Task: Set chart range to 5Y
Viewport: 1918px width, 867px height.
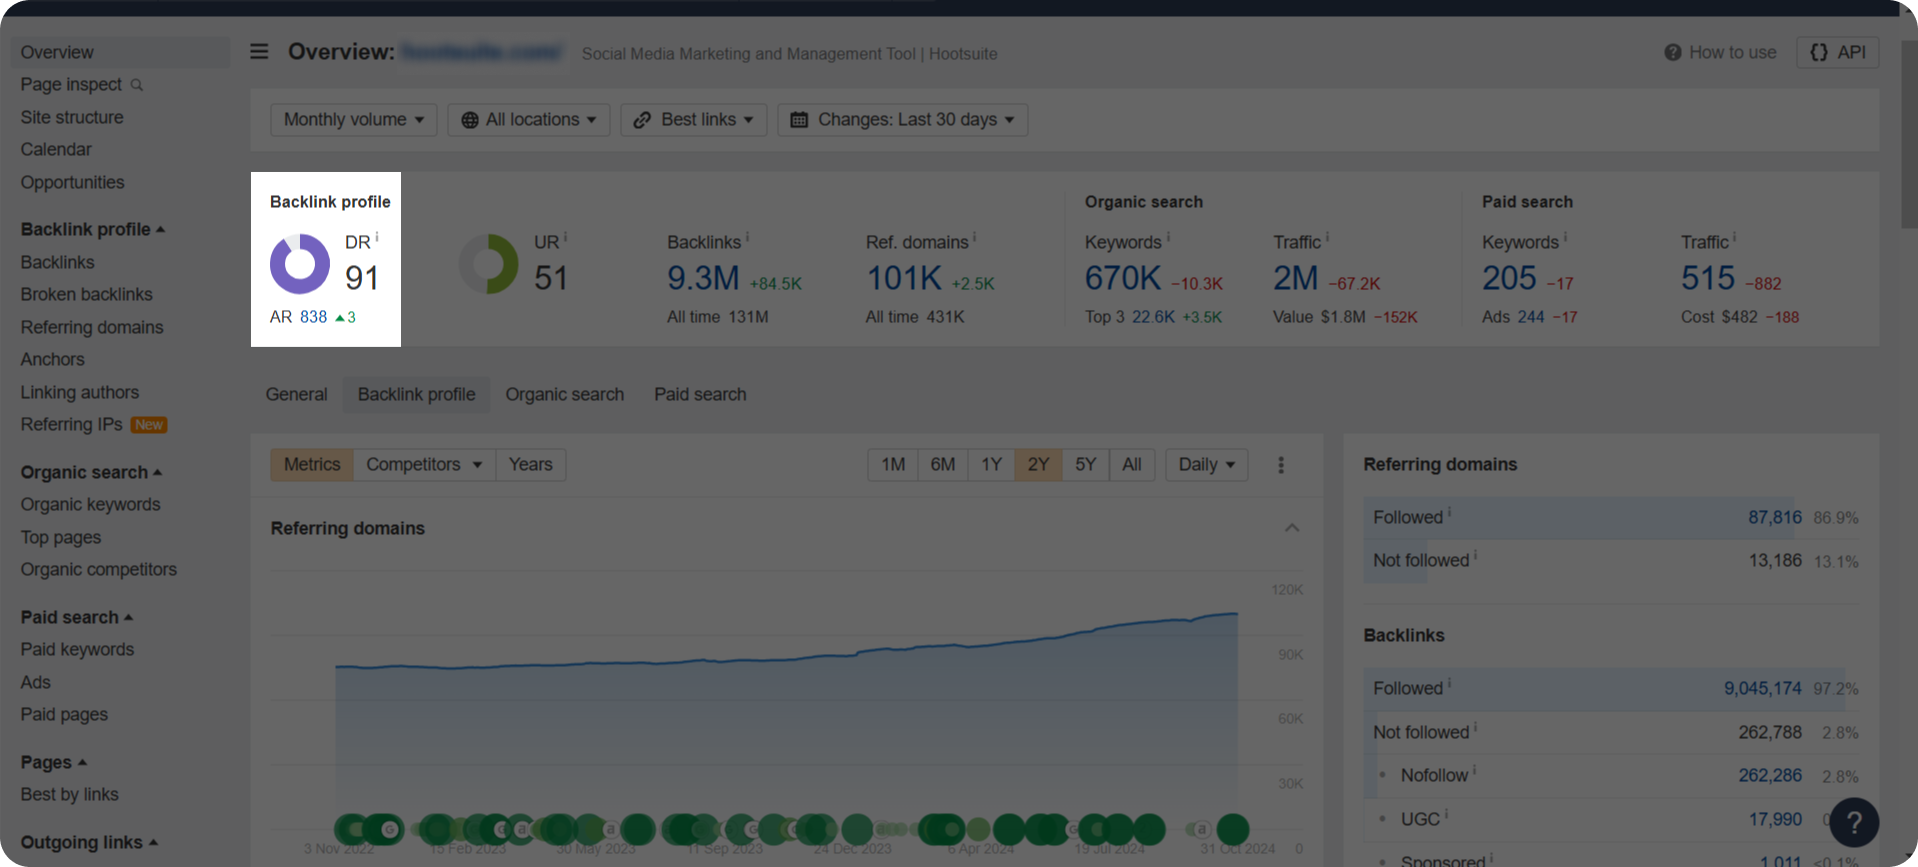Action: point(1085,465)
